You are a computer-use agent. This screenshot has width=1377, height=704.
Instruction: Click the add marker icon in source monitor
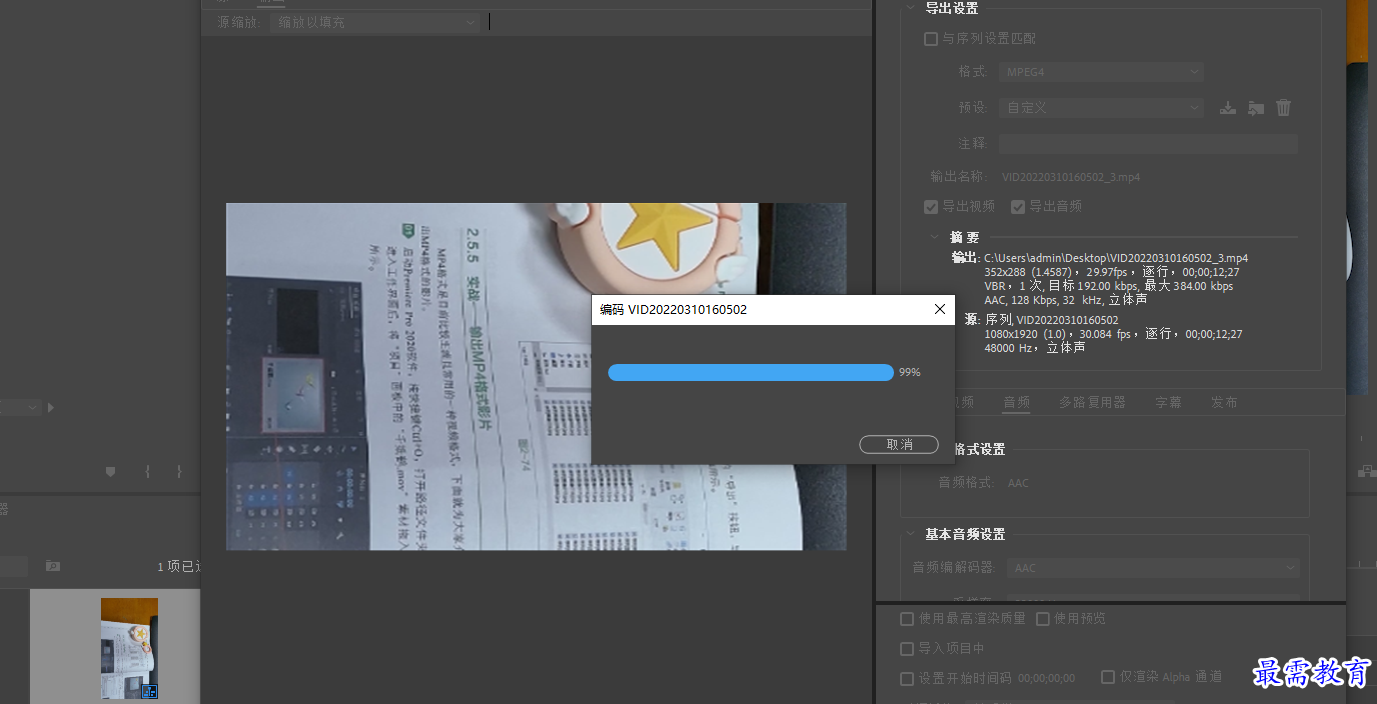coord(111,471)
